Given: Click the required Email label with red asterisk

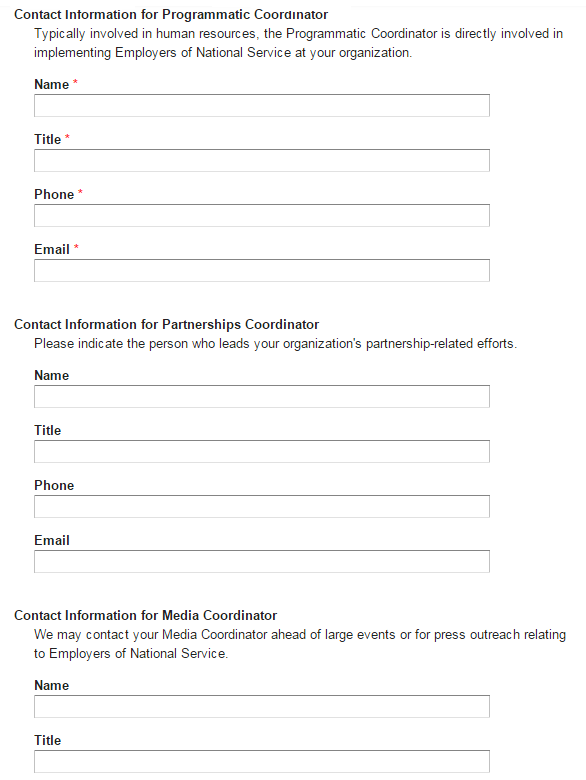Looking at the screenshot, I should point(52,249).
